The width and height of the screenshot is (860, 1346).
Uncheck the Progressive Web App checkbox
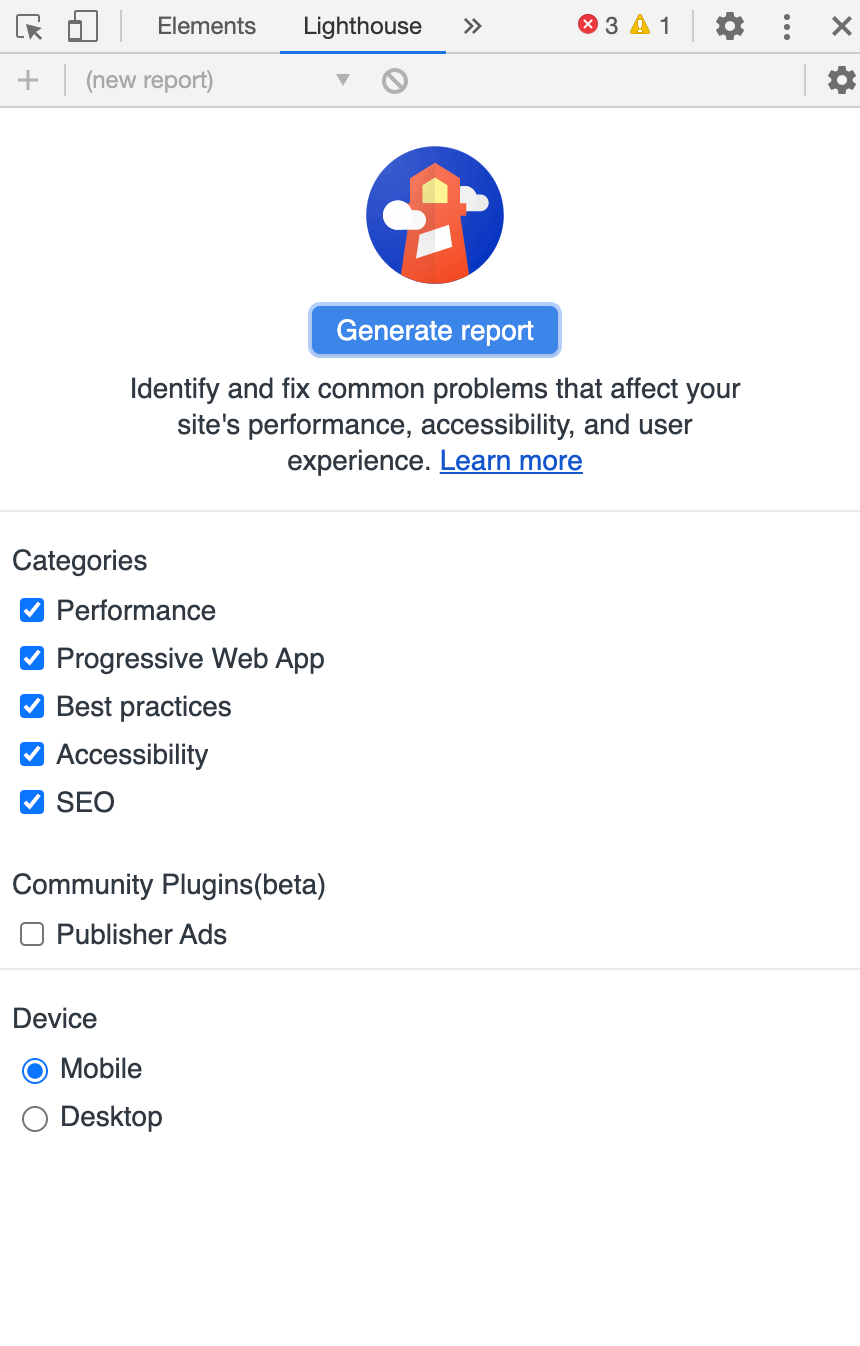(x=33, y=658)
